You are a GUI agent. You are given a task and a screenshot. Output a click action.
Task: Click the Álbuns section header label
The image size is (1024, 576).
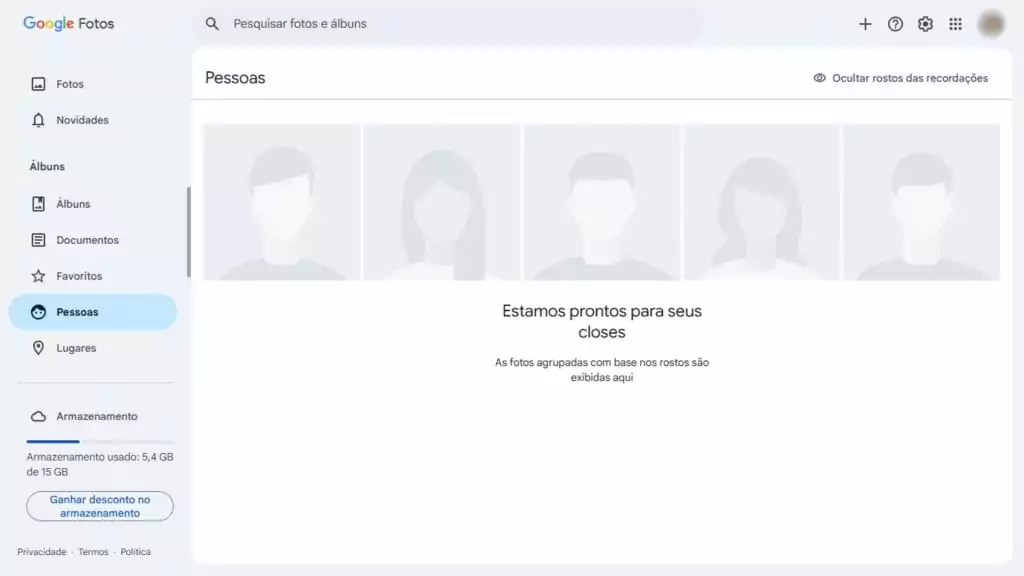coord(47,167)
